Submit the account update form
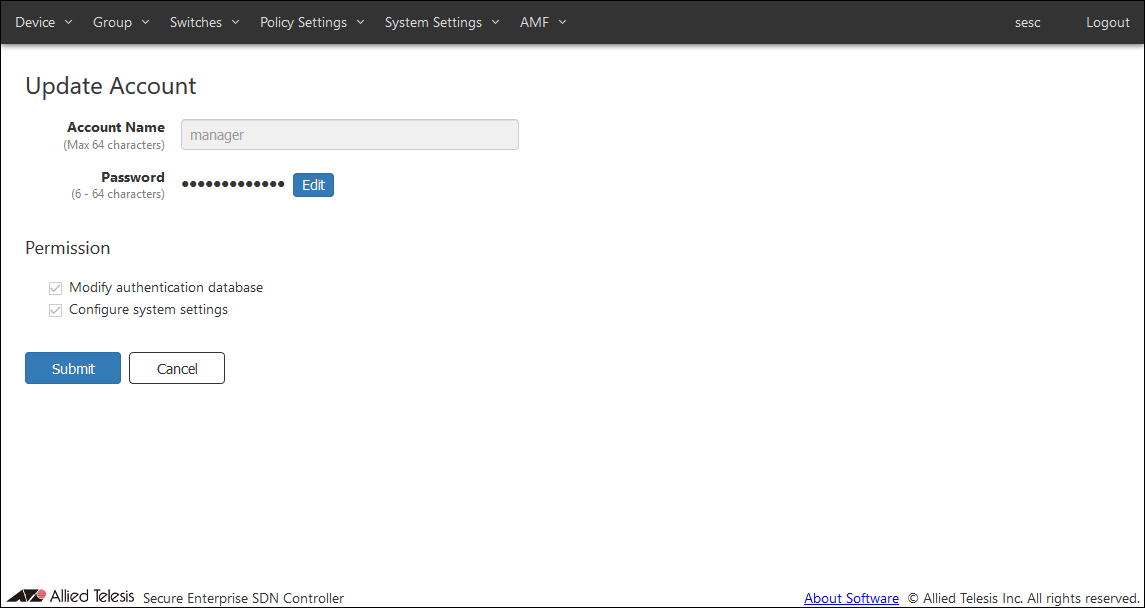The width and height of the screenshot is (1145, 608). pos(73,368)
